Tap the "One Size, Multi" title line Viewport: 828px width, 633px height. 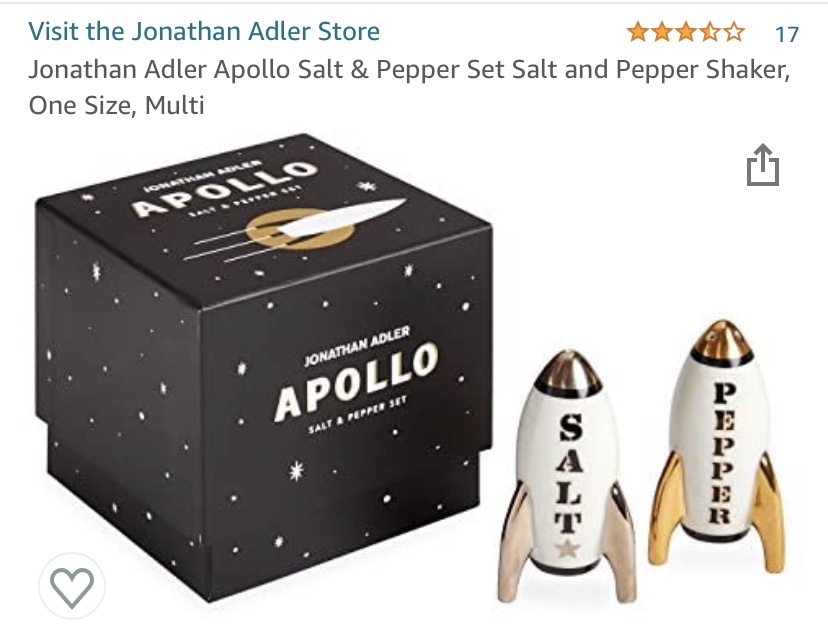point(116,105)
